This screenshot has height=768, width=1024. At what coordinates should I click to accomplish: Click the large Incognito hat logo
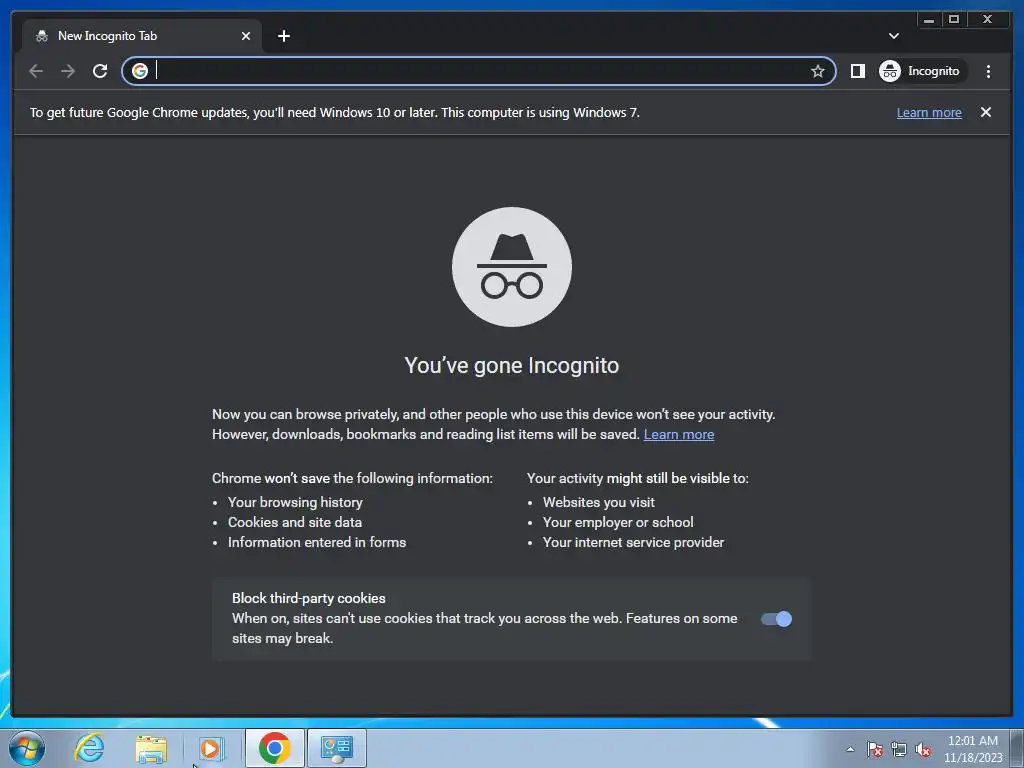tap(511, 267)
